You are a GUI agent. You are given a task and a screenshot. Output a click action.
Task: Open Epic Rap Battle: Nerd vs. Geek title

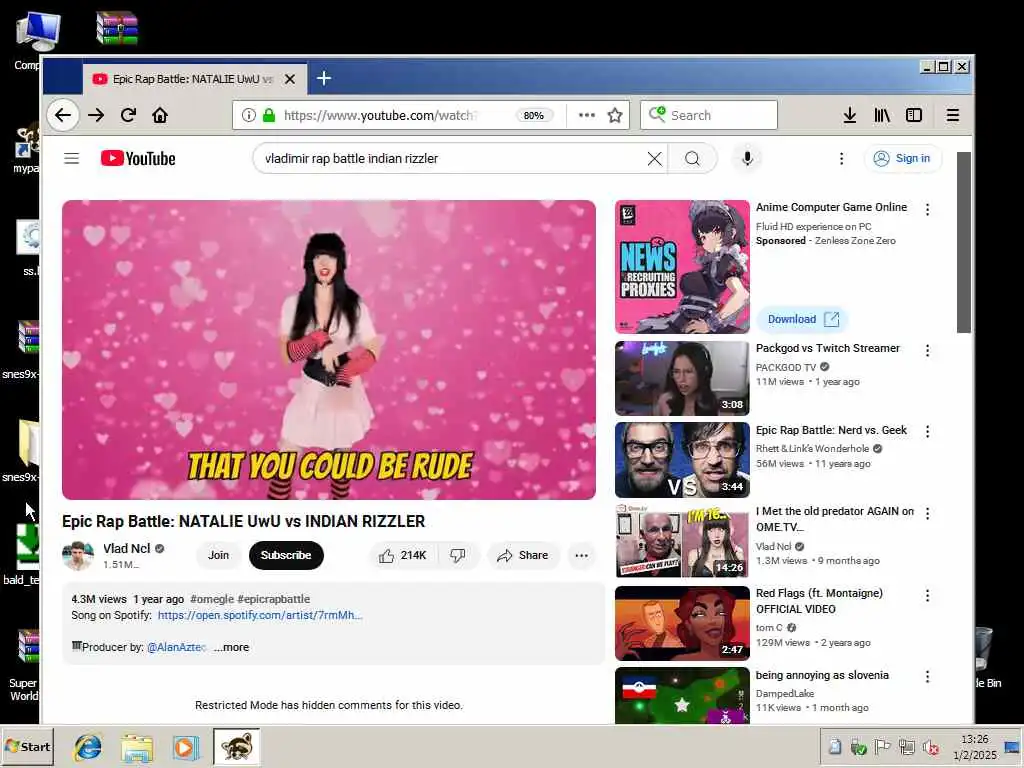(831, 430)
